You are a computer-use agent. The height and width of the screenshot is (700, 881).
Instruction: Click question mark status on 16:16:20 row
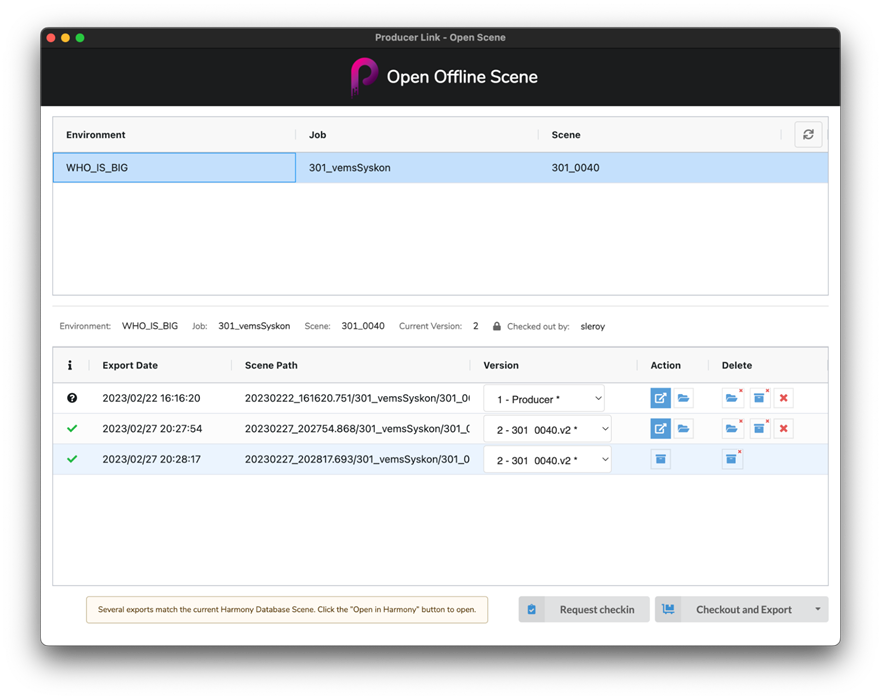tap(72, 398)
